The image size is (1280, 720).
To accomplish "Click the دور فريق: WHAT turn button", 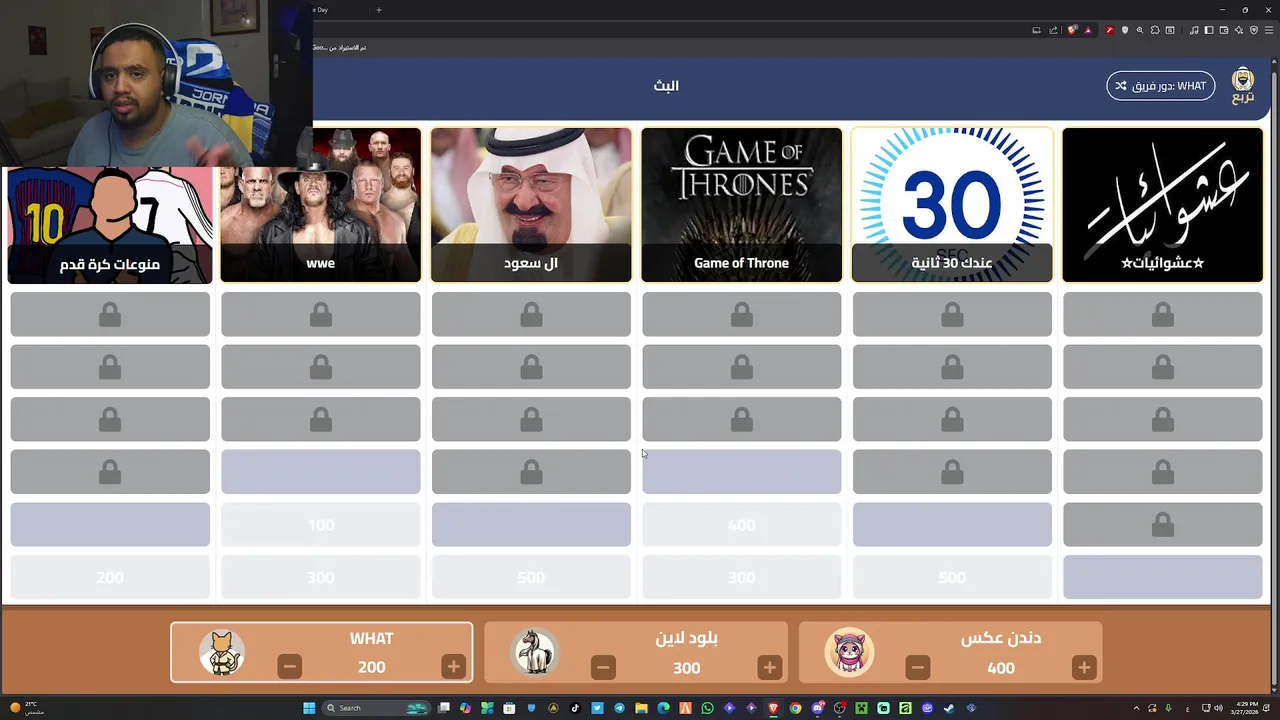I will coord(1161,86).
